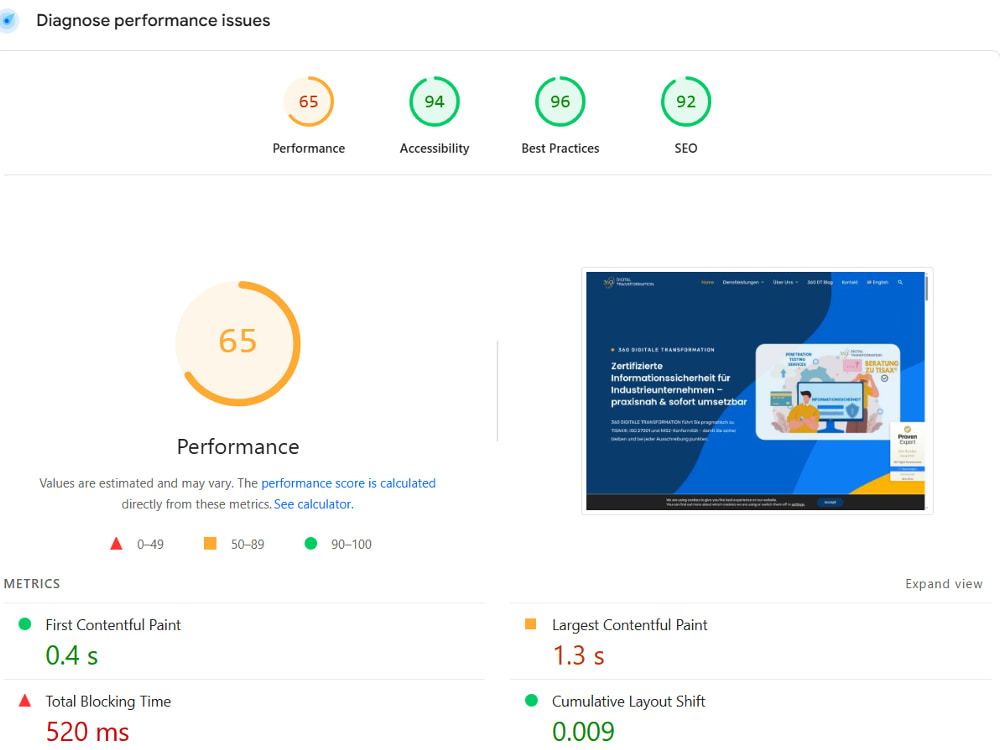Select the 520 ms metric value

click(x=87, y=732)
